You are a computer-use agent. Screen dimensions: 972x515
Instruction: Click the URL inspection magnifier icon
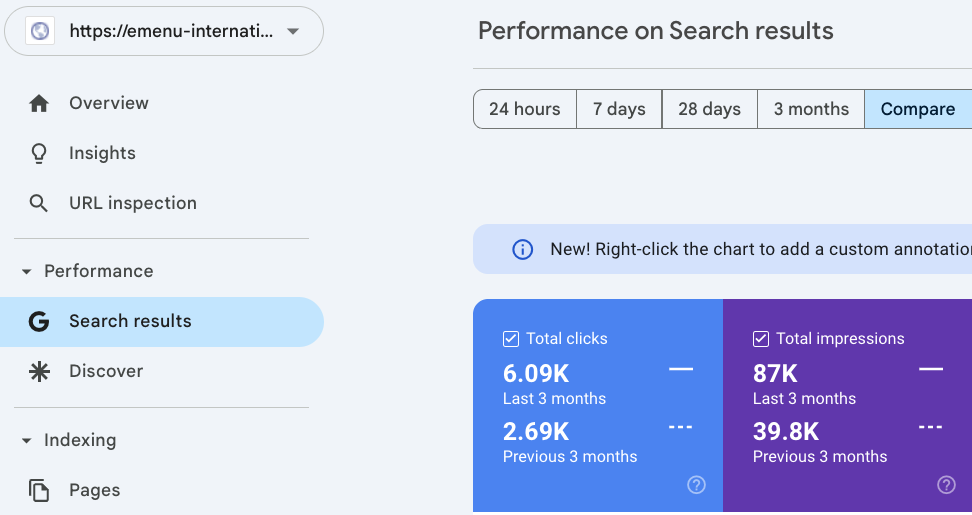click(39, 204)
